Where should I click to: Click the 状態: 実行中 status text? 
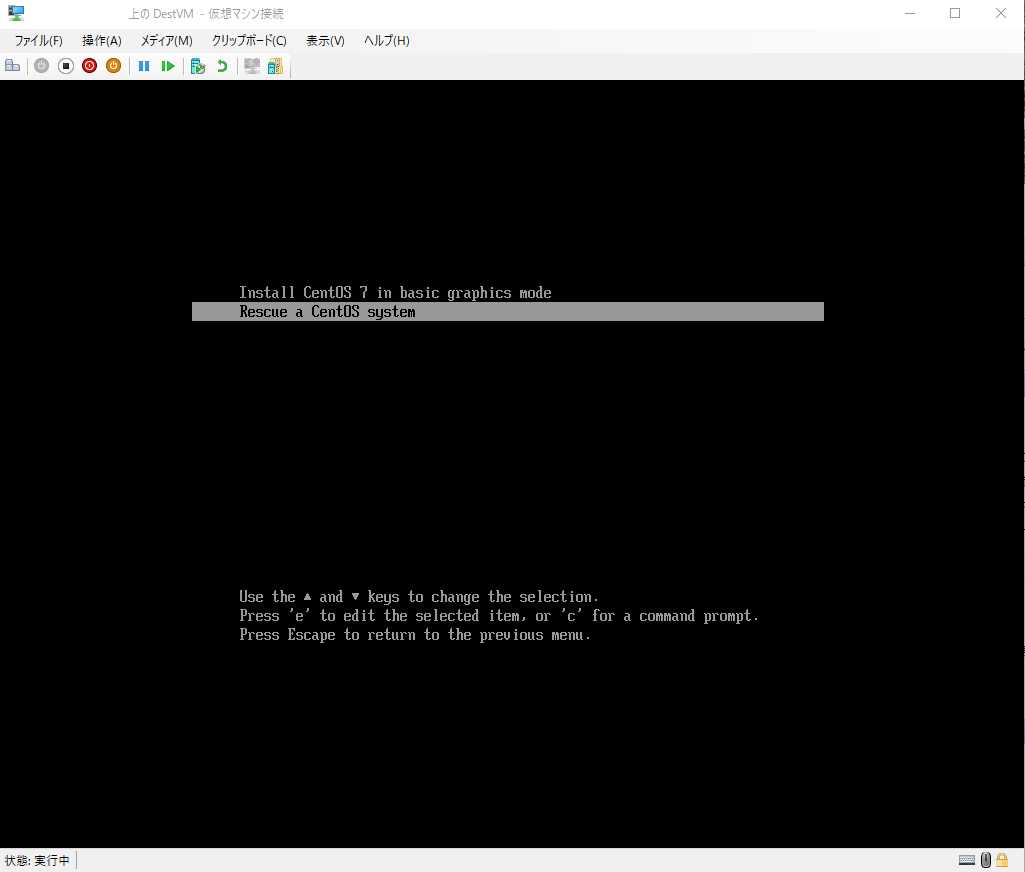(36, 860)
